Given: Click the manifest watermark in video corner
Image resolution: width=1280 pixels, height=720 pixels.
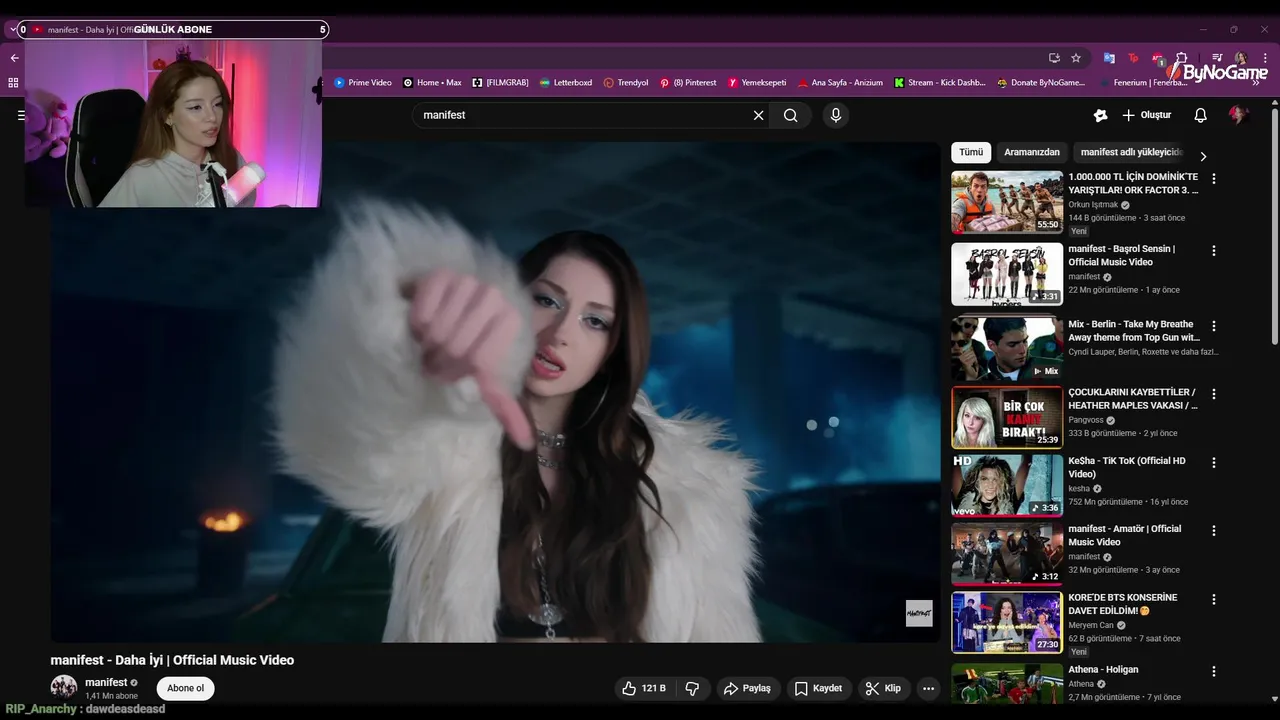Looking at the screenshot, I should coord(919,613).
